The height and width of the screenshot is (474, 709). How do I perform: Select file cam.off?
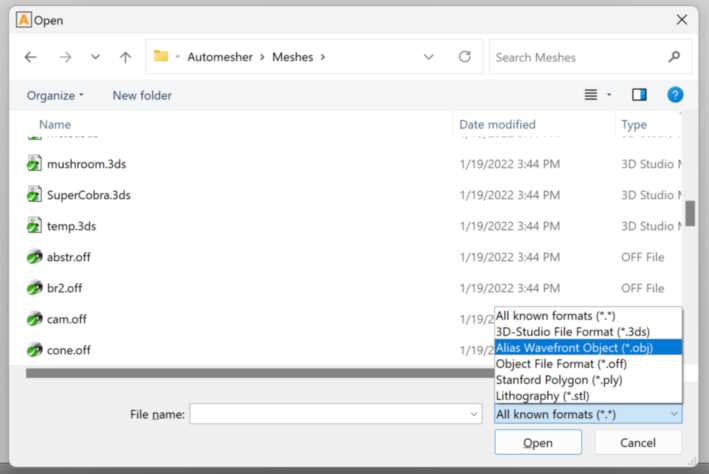coord(66,319)
